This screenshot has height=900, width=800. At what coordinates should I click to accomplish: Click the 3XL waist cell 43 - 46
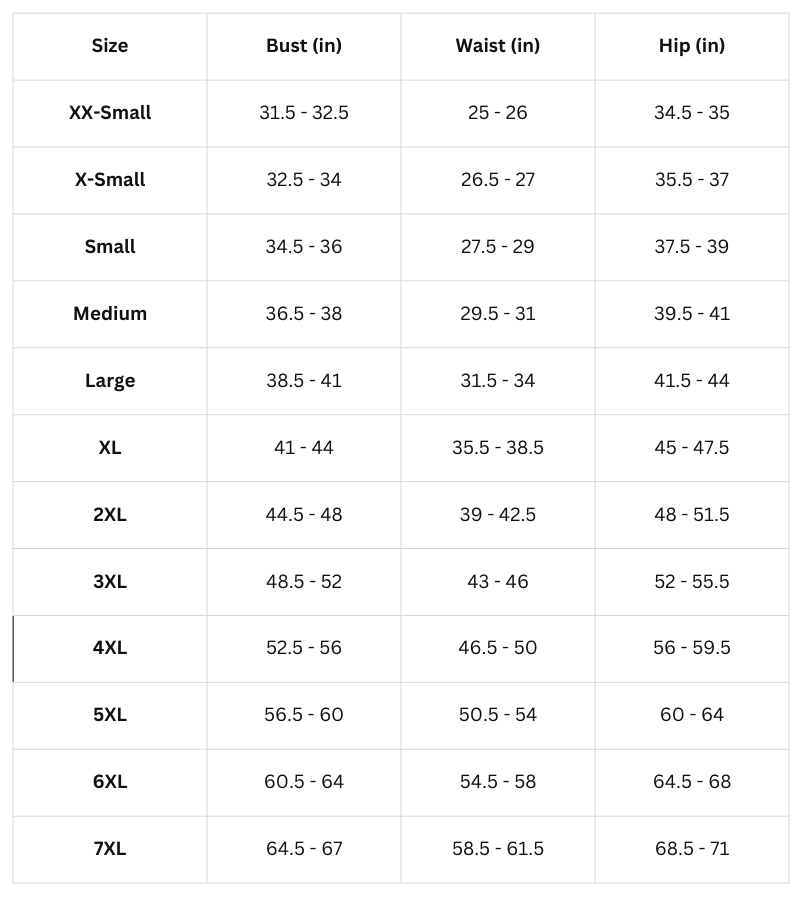[x=498, y=581]
